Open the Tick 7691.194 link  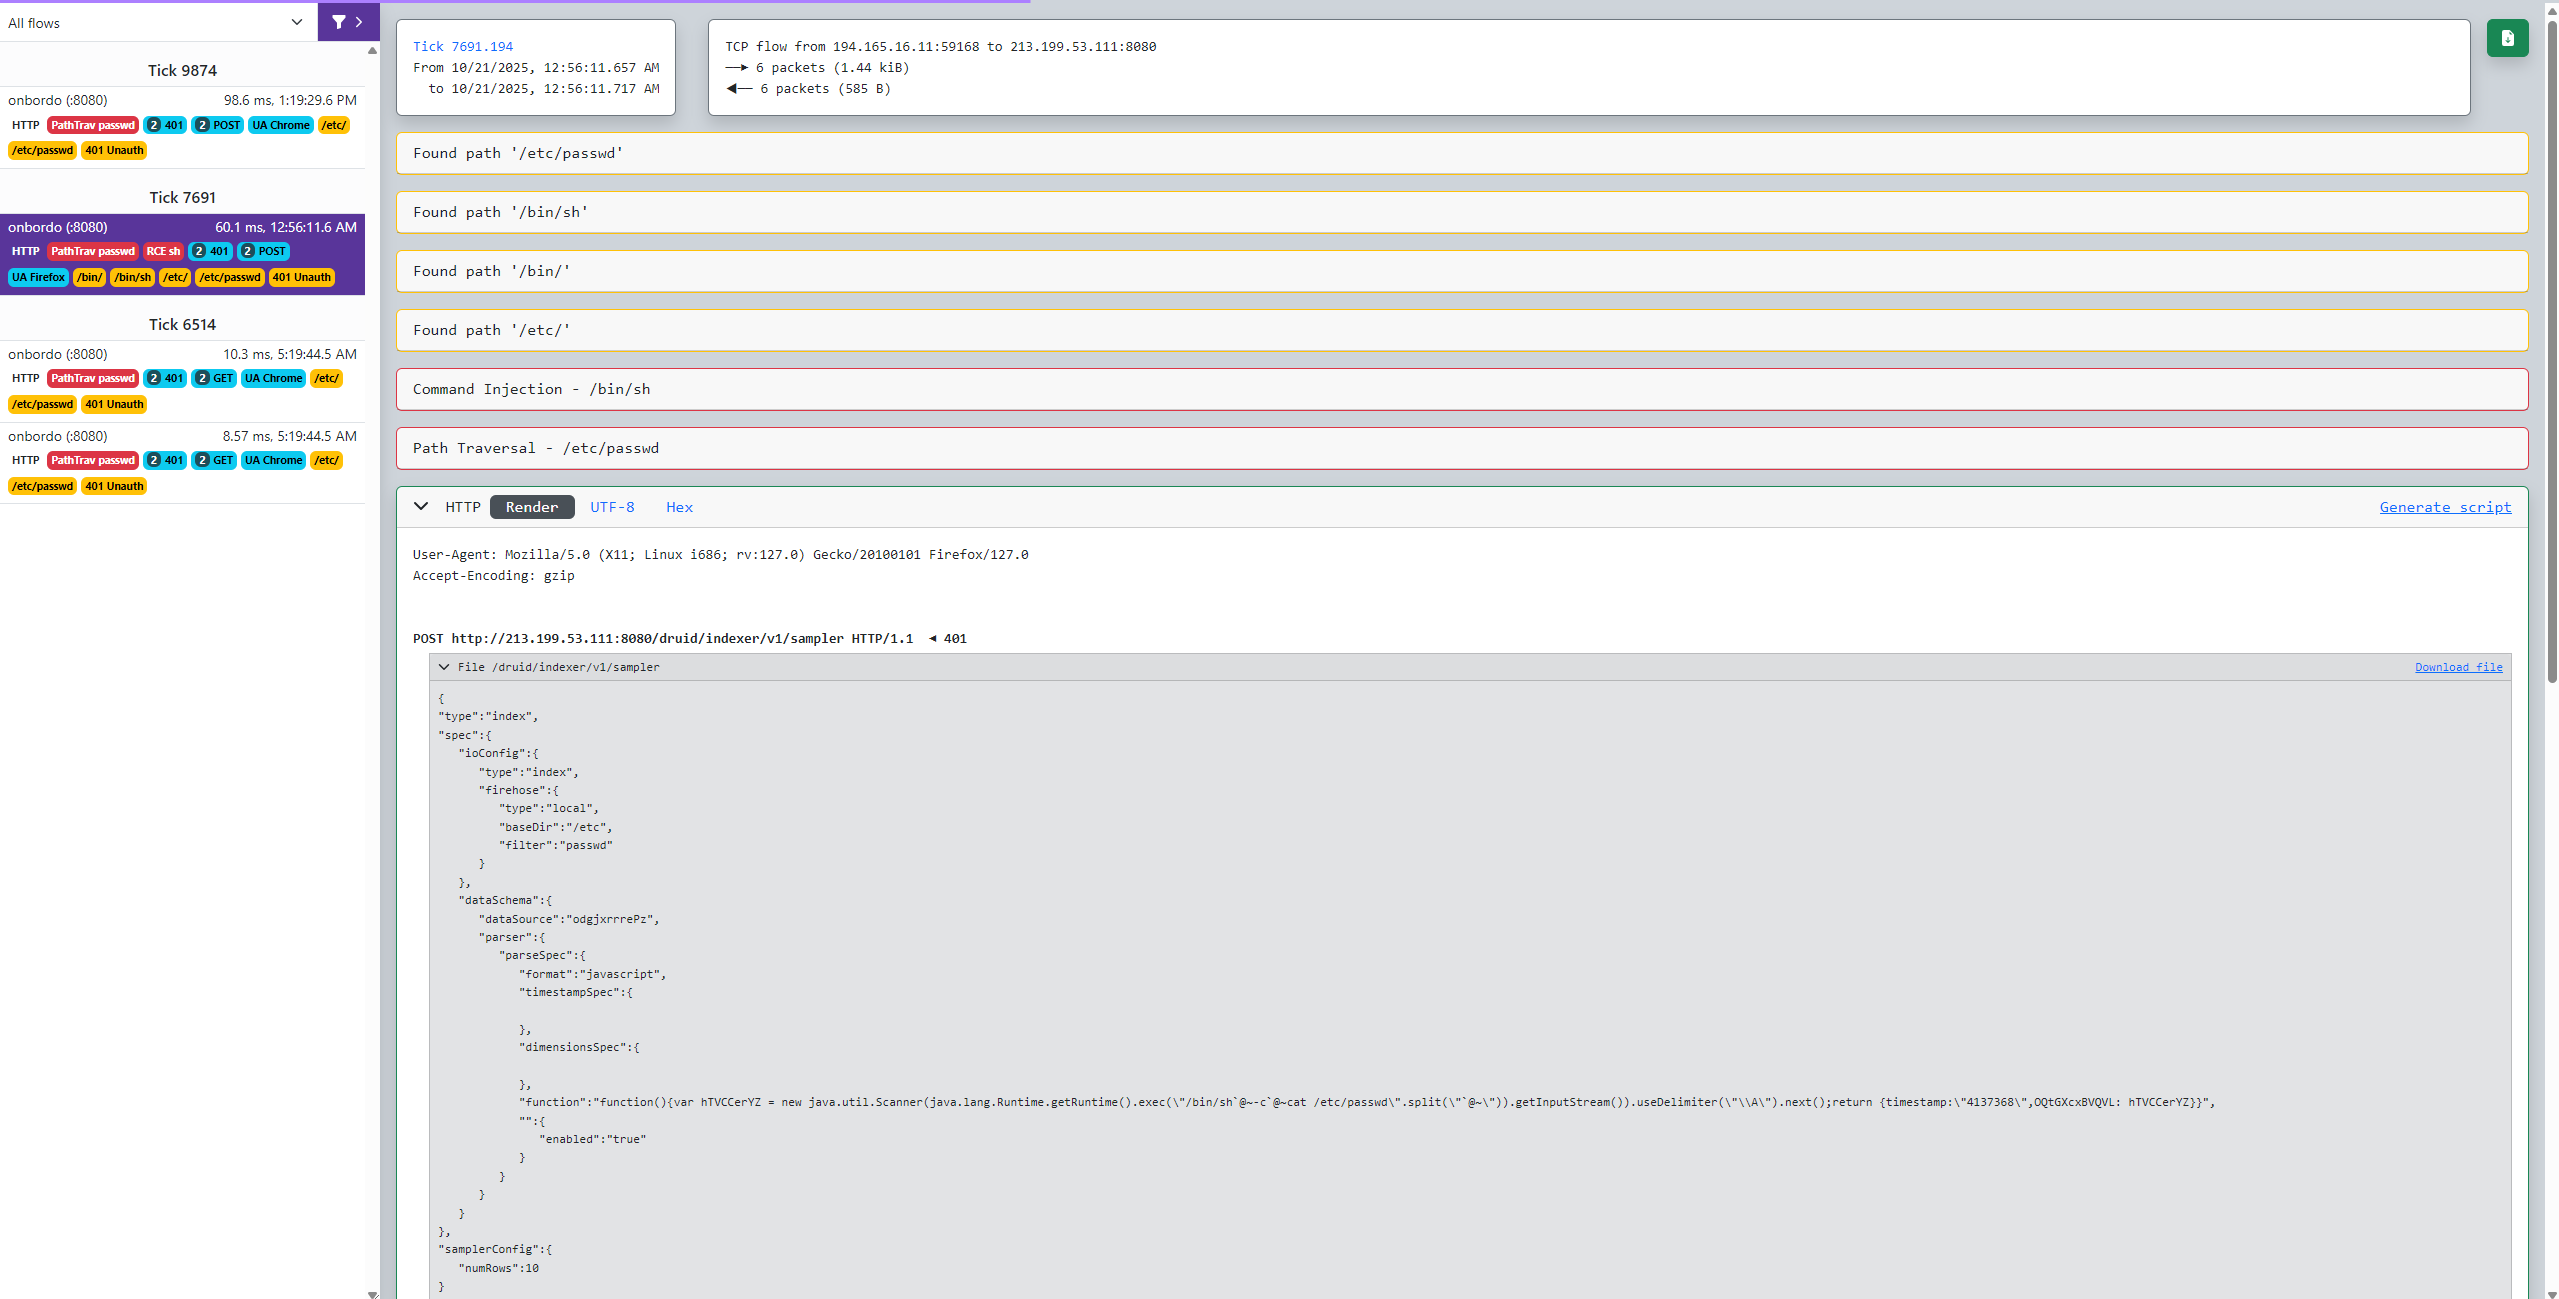(462, 47)
